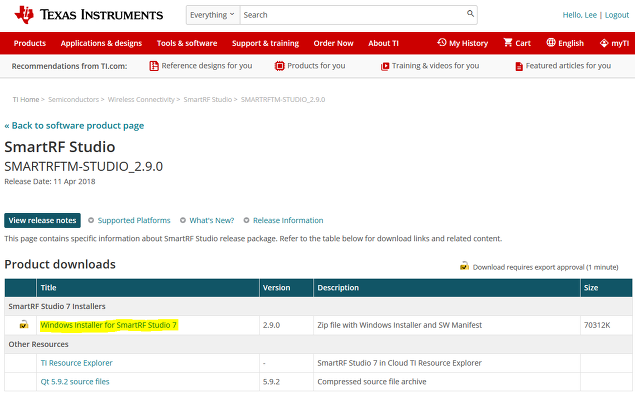Click the globe language icon

pos(551,43)
